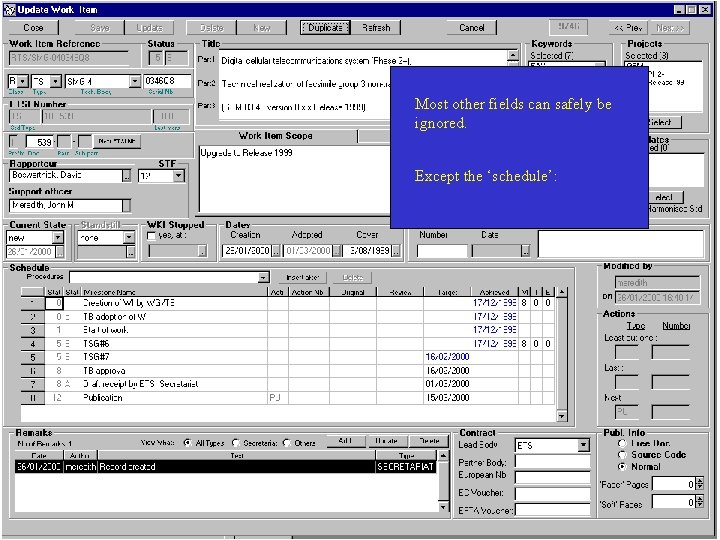Expand the Schedule Procedures dropdown
Screen dimensions: 720x540
(x=263, y=277)
